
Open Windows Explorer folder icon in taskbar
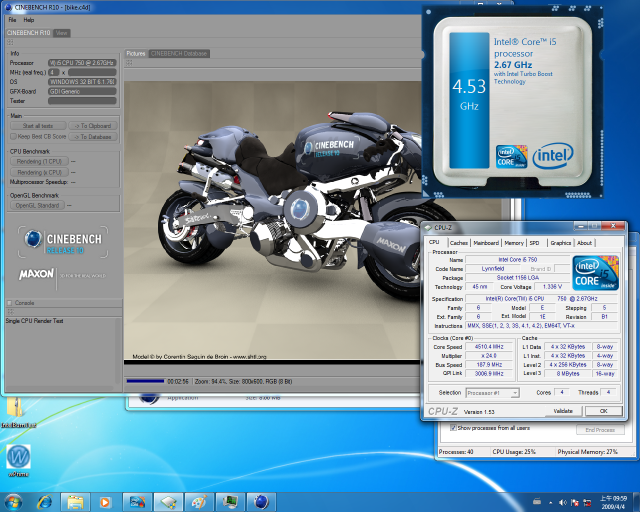coord(76,502)
